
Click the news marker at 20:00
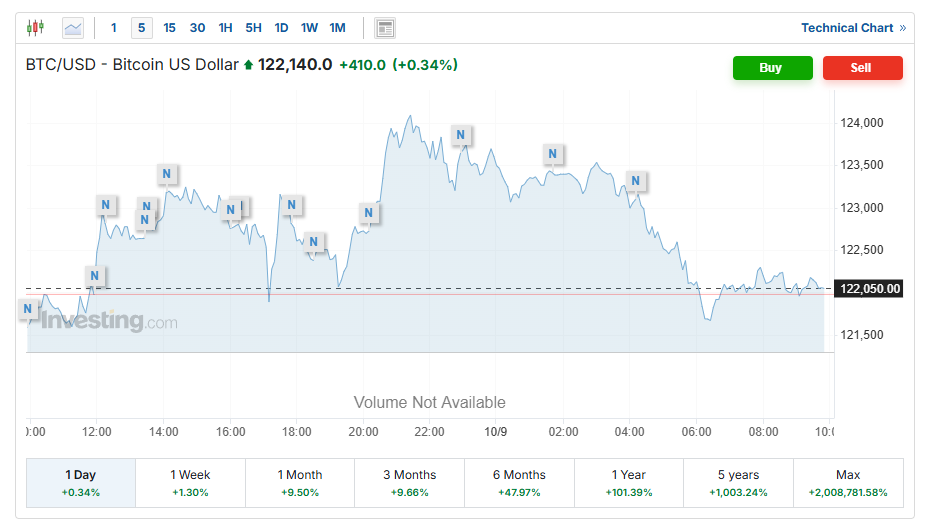click(369, 212)
